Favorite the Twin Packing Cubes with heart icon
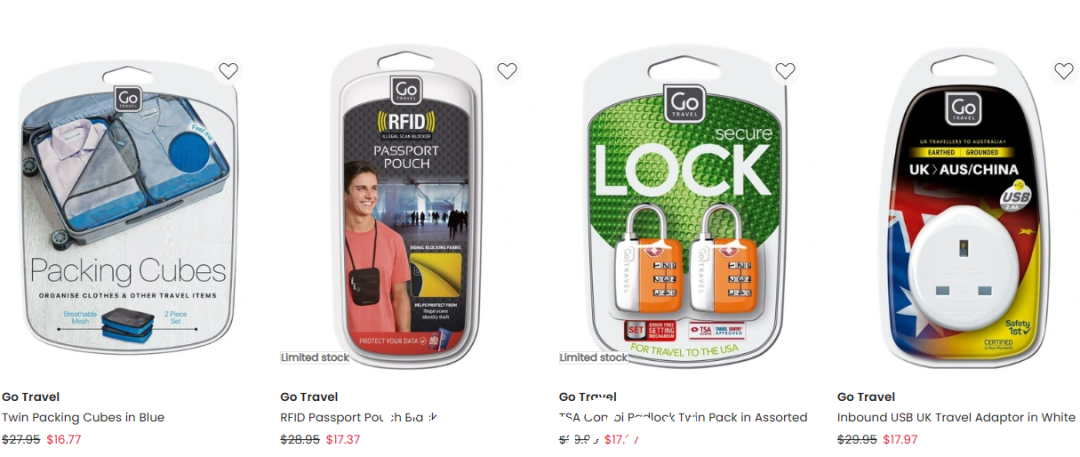The image size is (1080, 457). tap(228, 71)
